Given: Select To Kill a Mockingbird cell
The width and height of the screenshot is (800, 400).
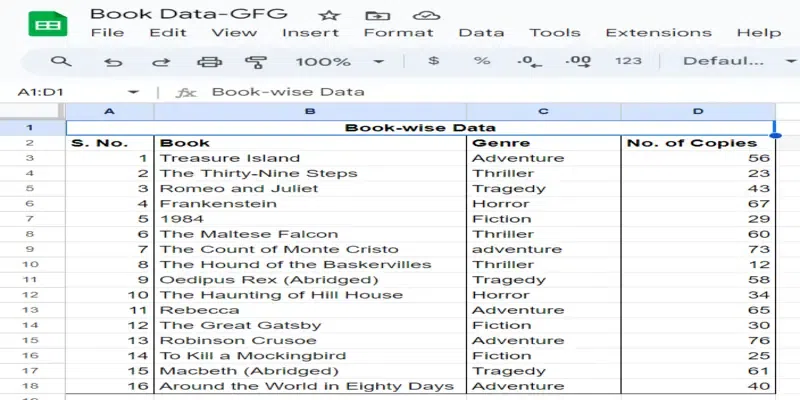Looking at the screenshot, I should tap(310, 356).
